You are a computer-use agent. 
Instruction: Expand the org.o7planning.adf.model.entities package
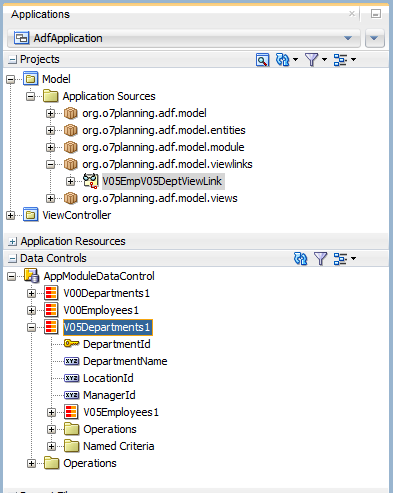pyautogui.click(x=50, y=130)
